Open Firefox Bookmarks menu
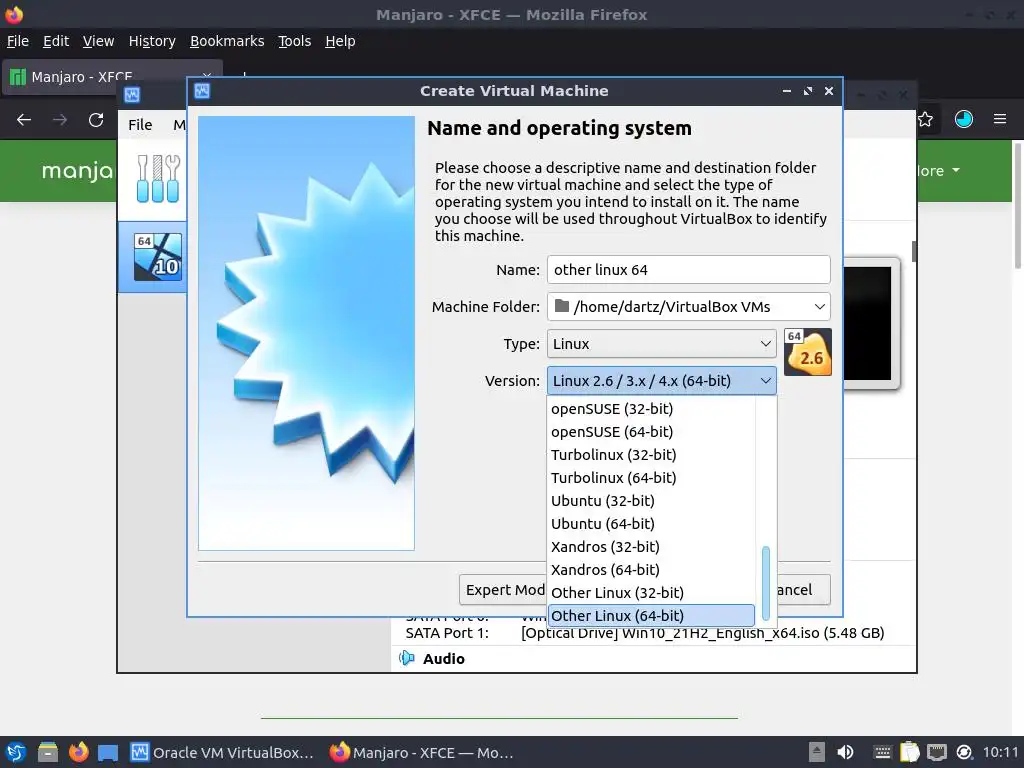This screenshot has width=1024, height=768. point(227,41)
